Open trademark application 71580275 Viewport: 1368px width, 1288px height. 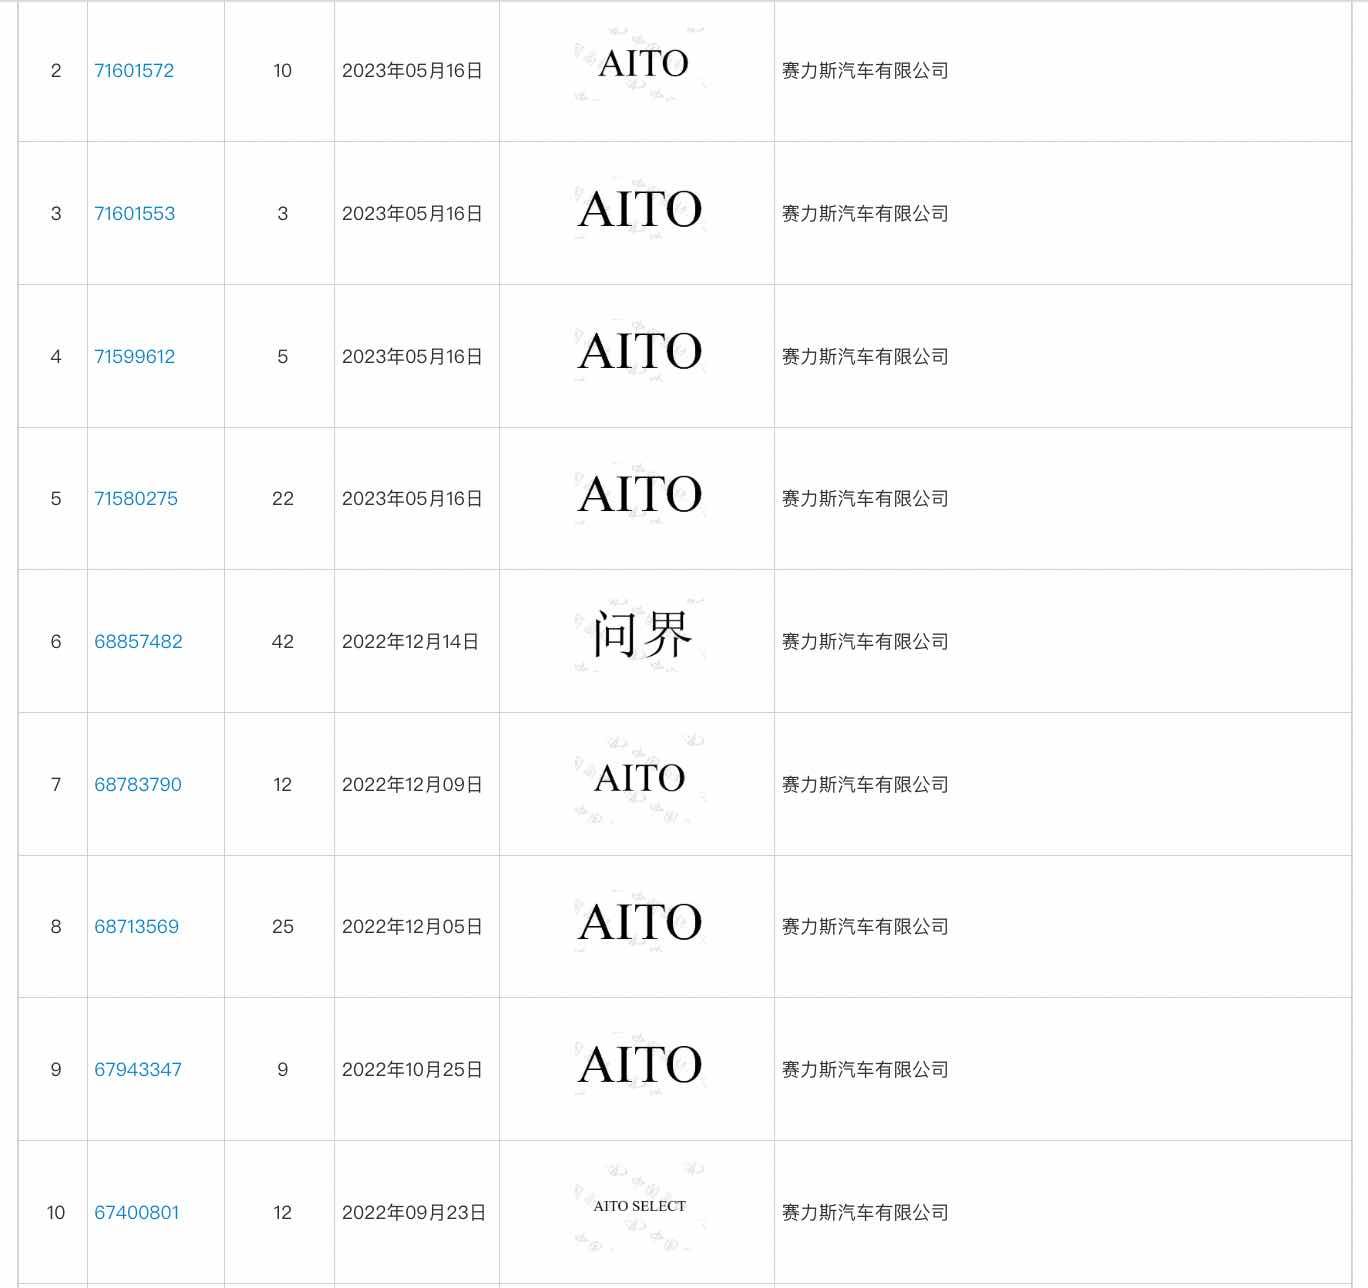pyautogui.click(x=136, y=499)
